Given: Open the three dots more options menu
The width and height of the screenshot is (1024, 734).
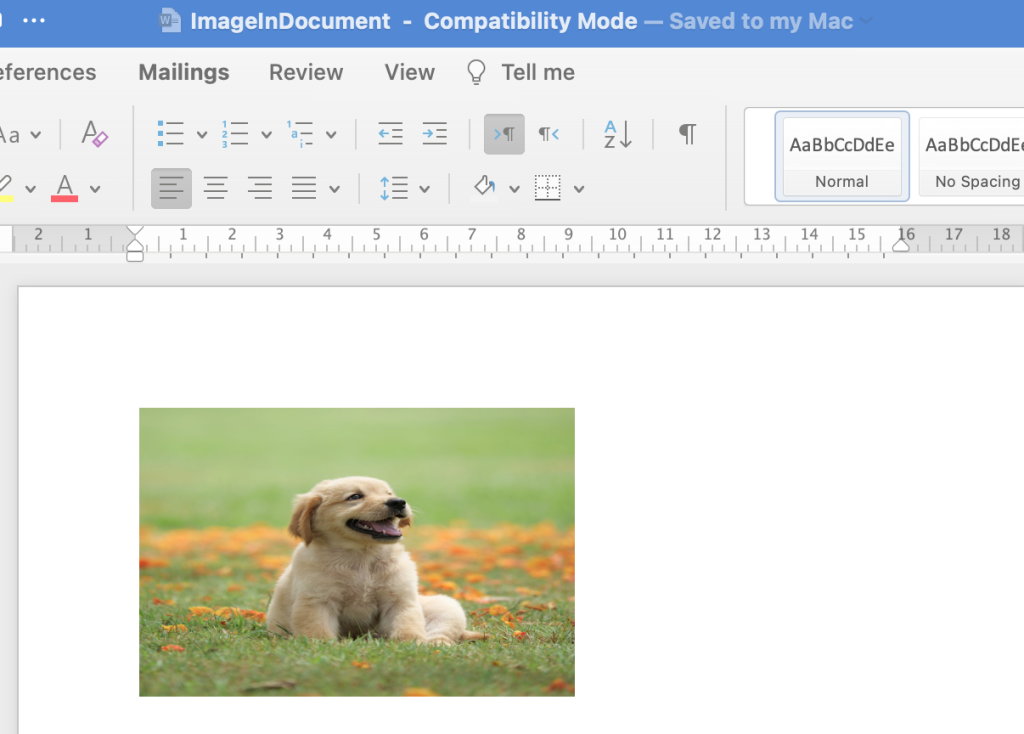Looking at the screenshot, I should point(34,20).
